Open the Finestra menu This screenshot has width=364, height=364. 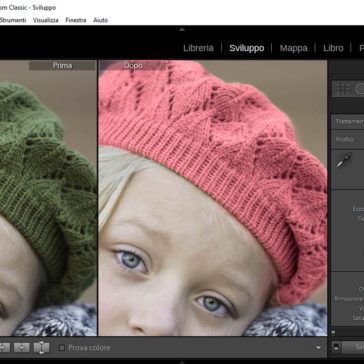[76, 20]
